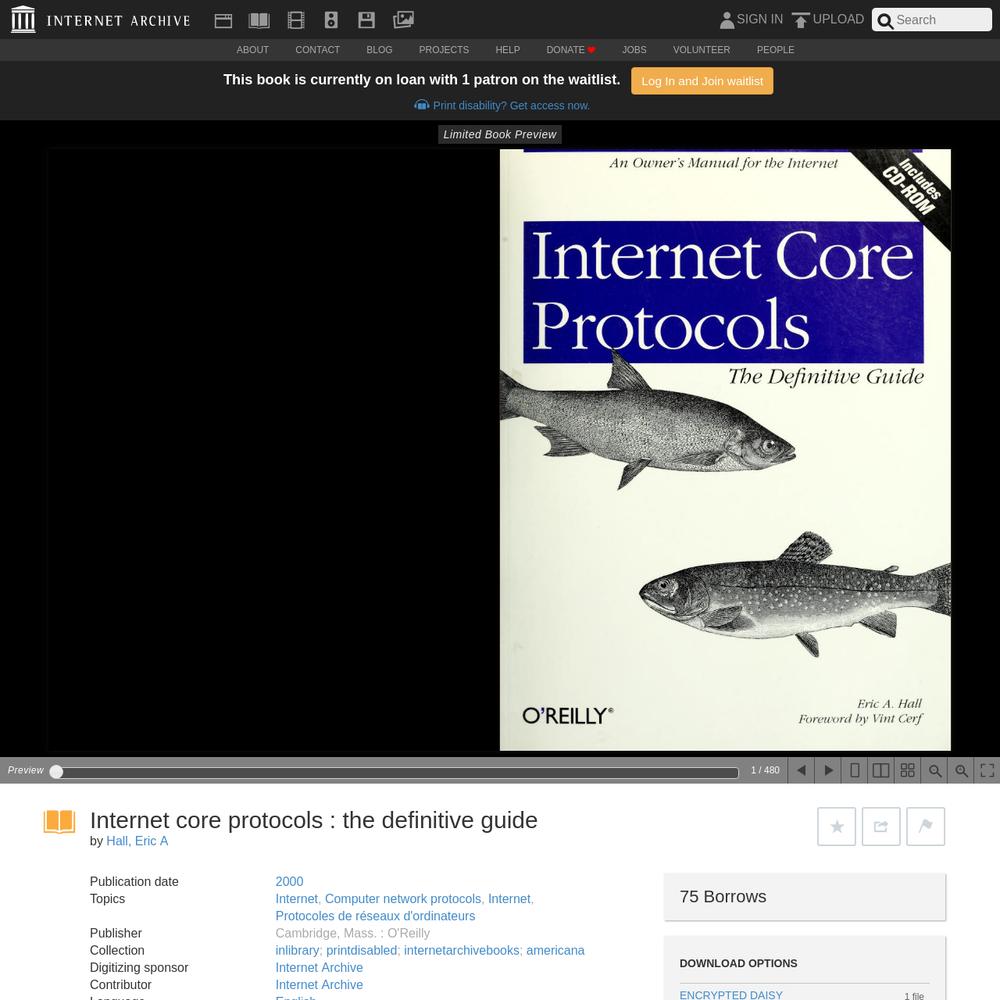Click the ENCRYPTED DAISY download option
Screen dimensions: 1000x1000
(x=731, y=995)
